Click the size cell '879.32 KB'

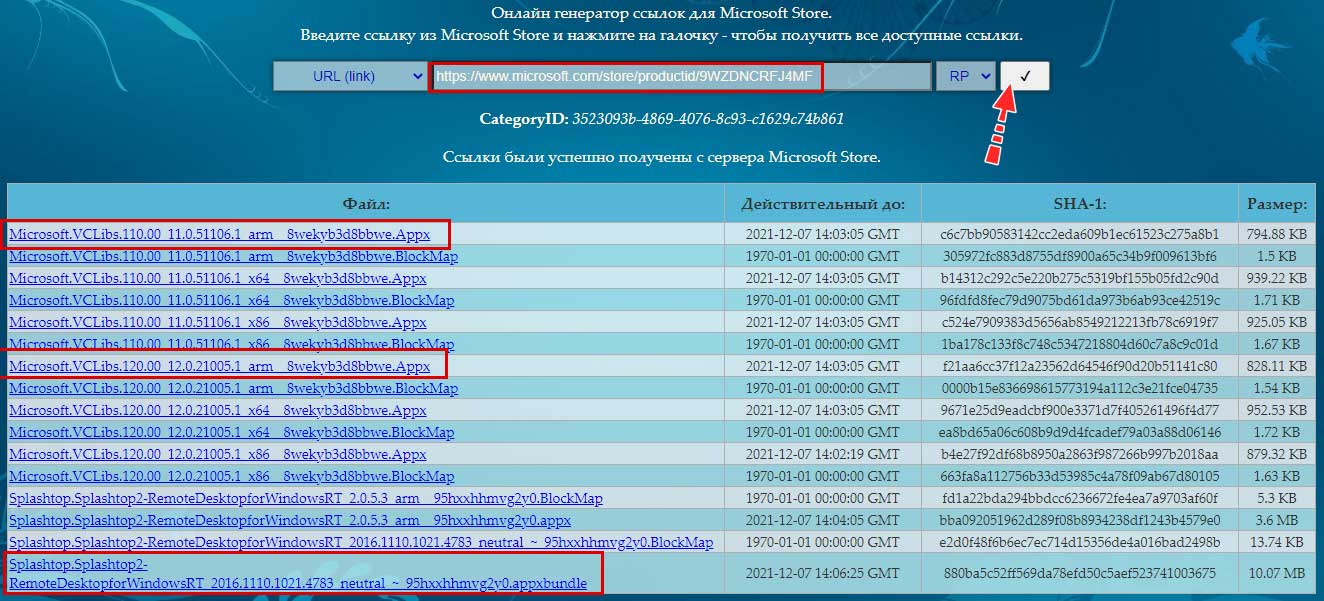click(1277, 454)
